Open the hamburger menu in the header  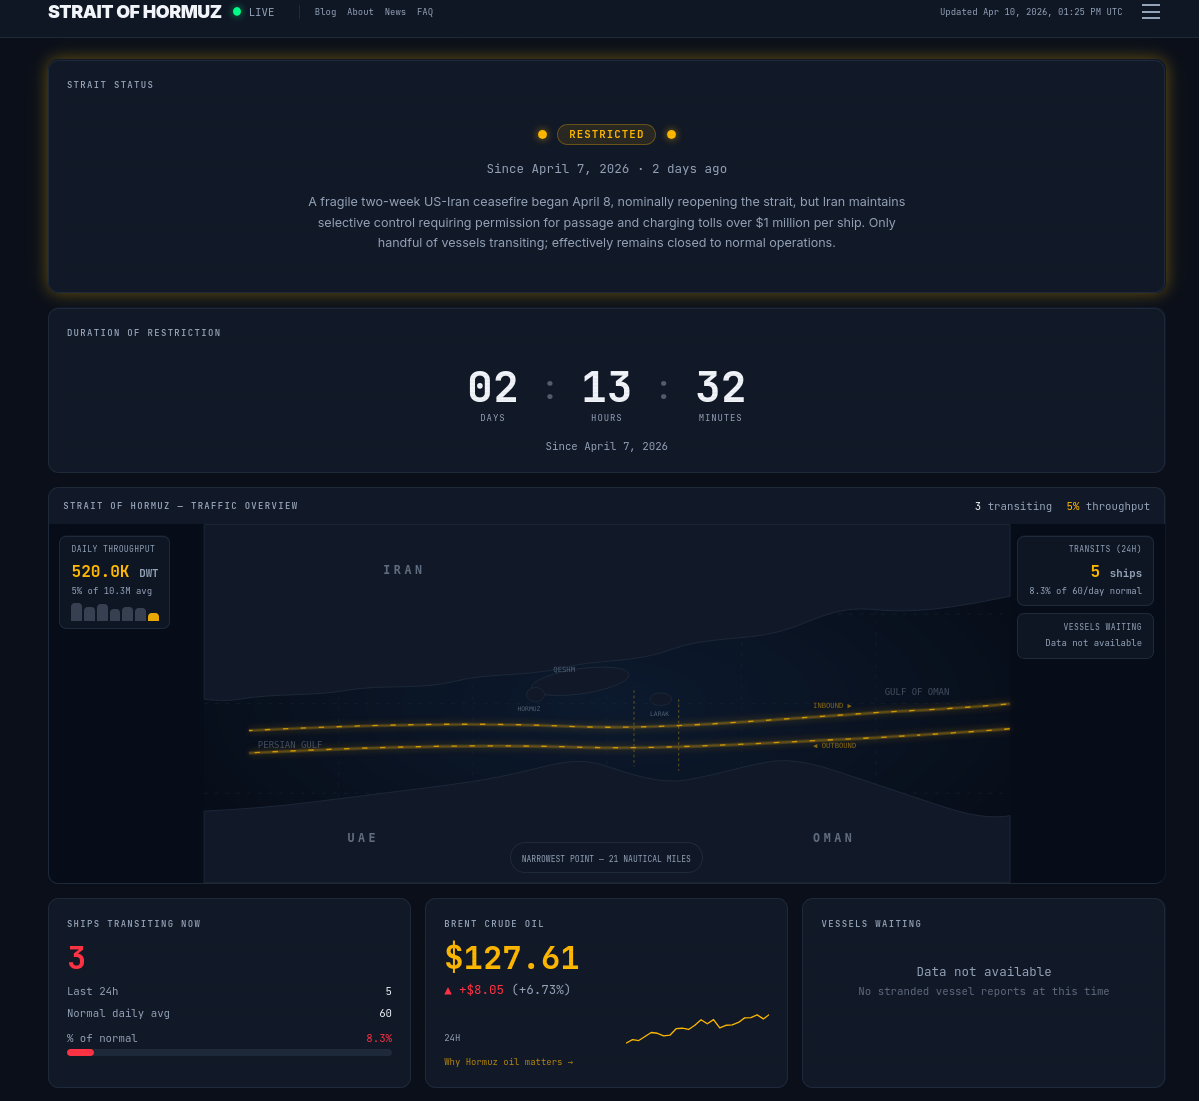coord(1151,12)
